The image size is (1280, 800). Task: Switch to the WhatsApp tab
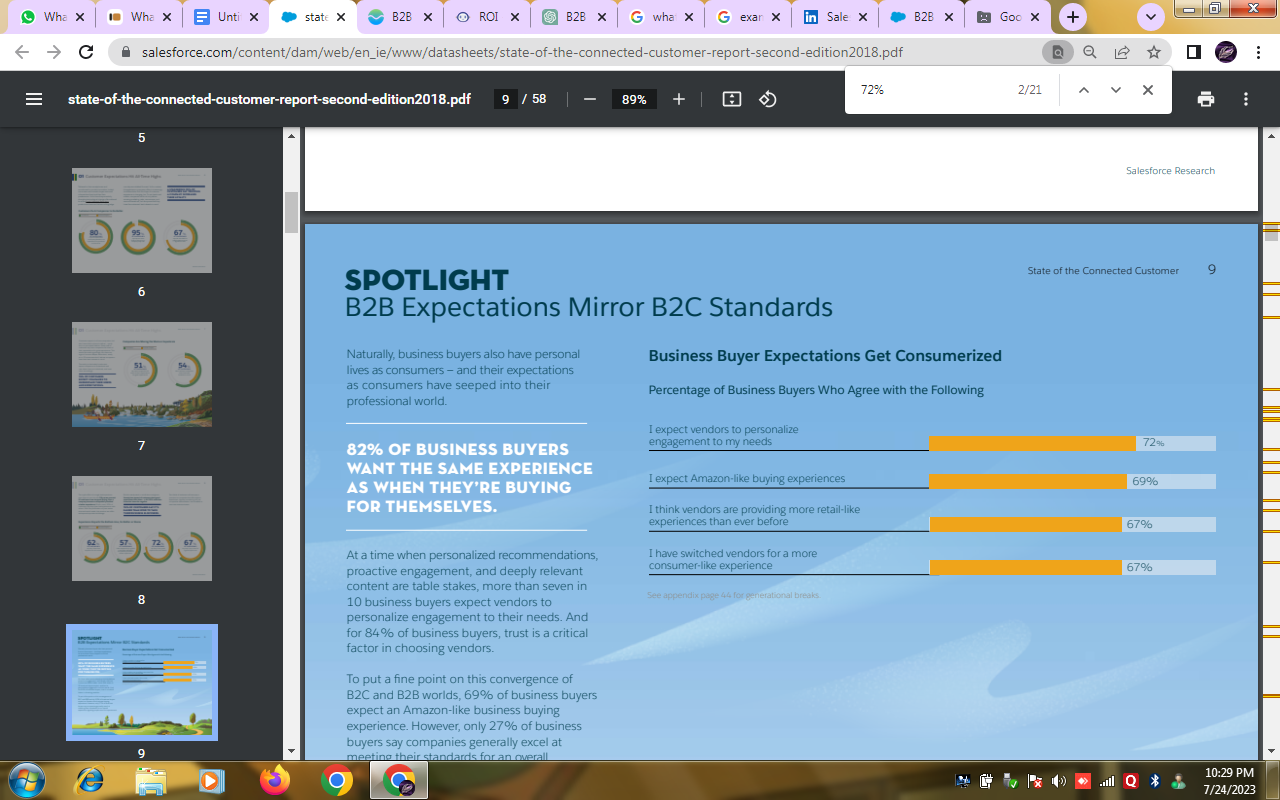pyautogui.click(x=53, y=17)
